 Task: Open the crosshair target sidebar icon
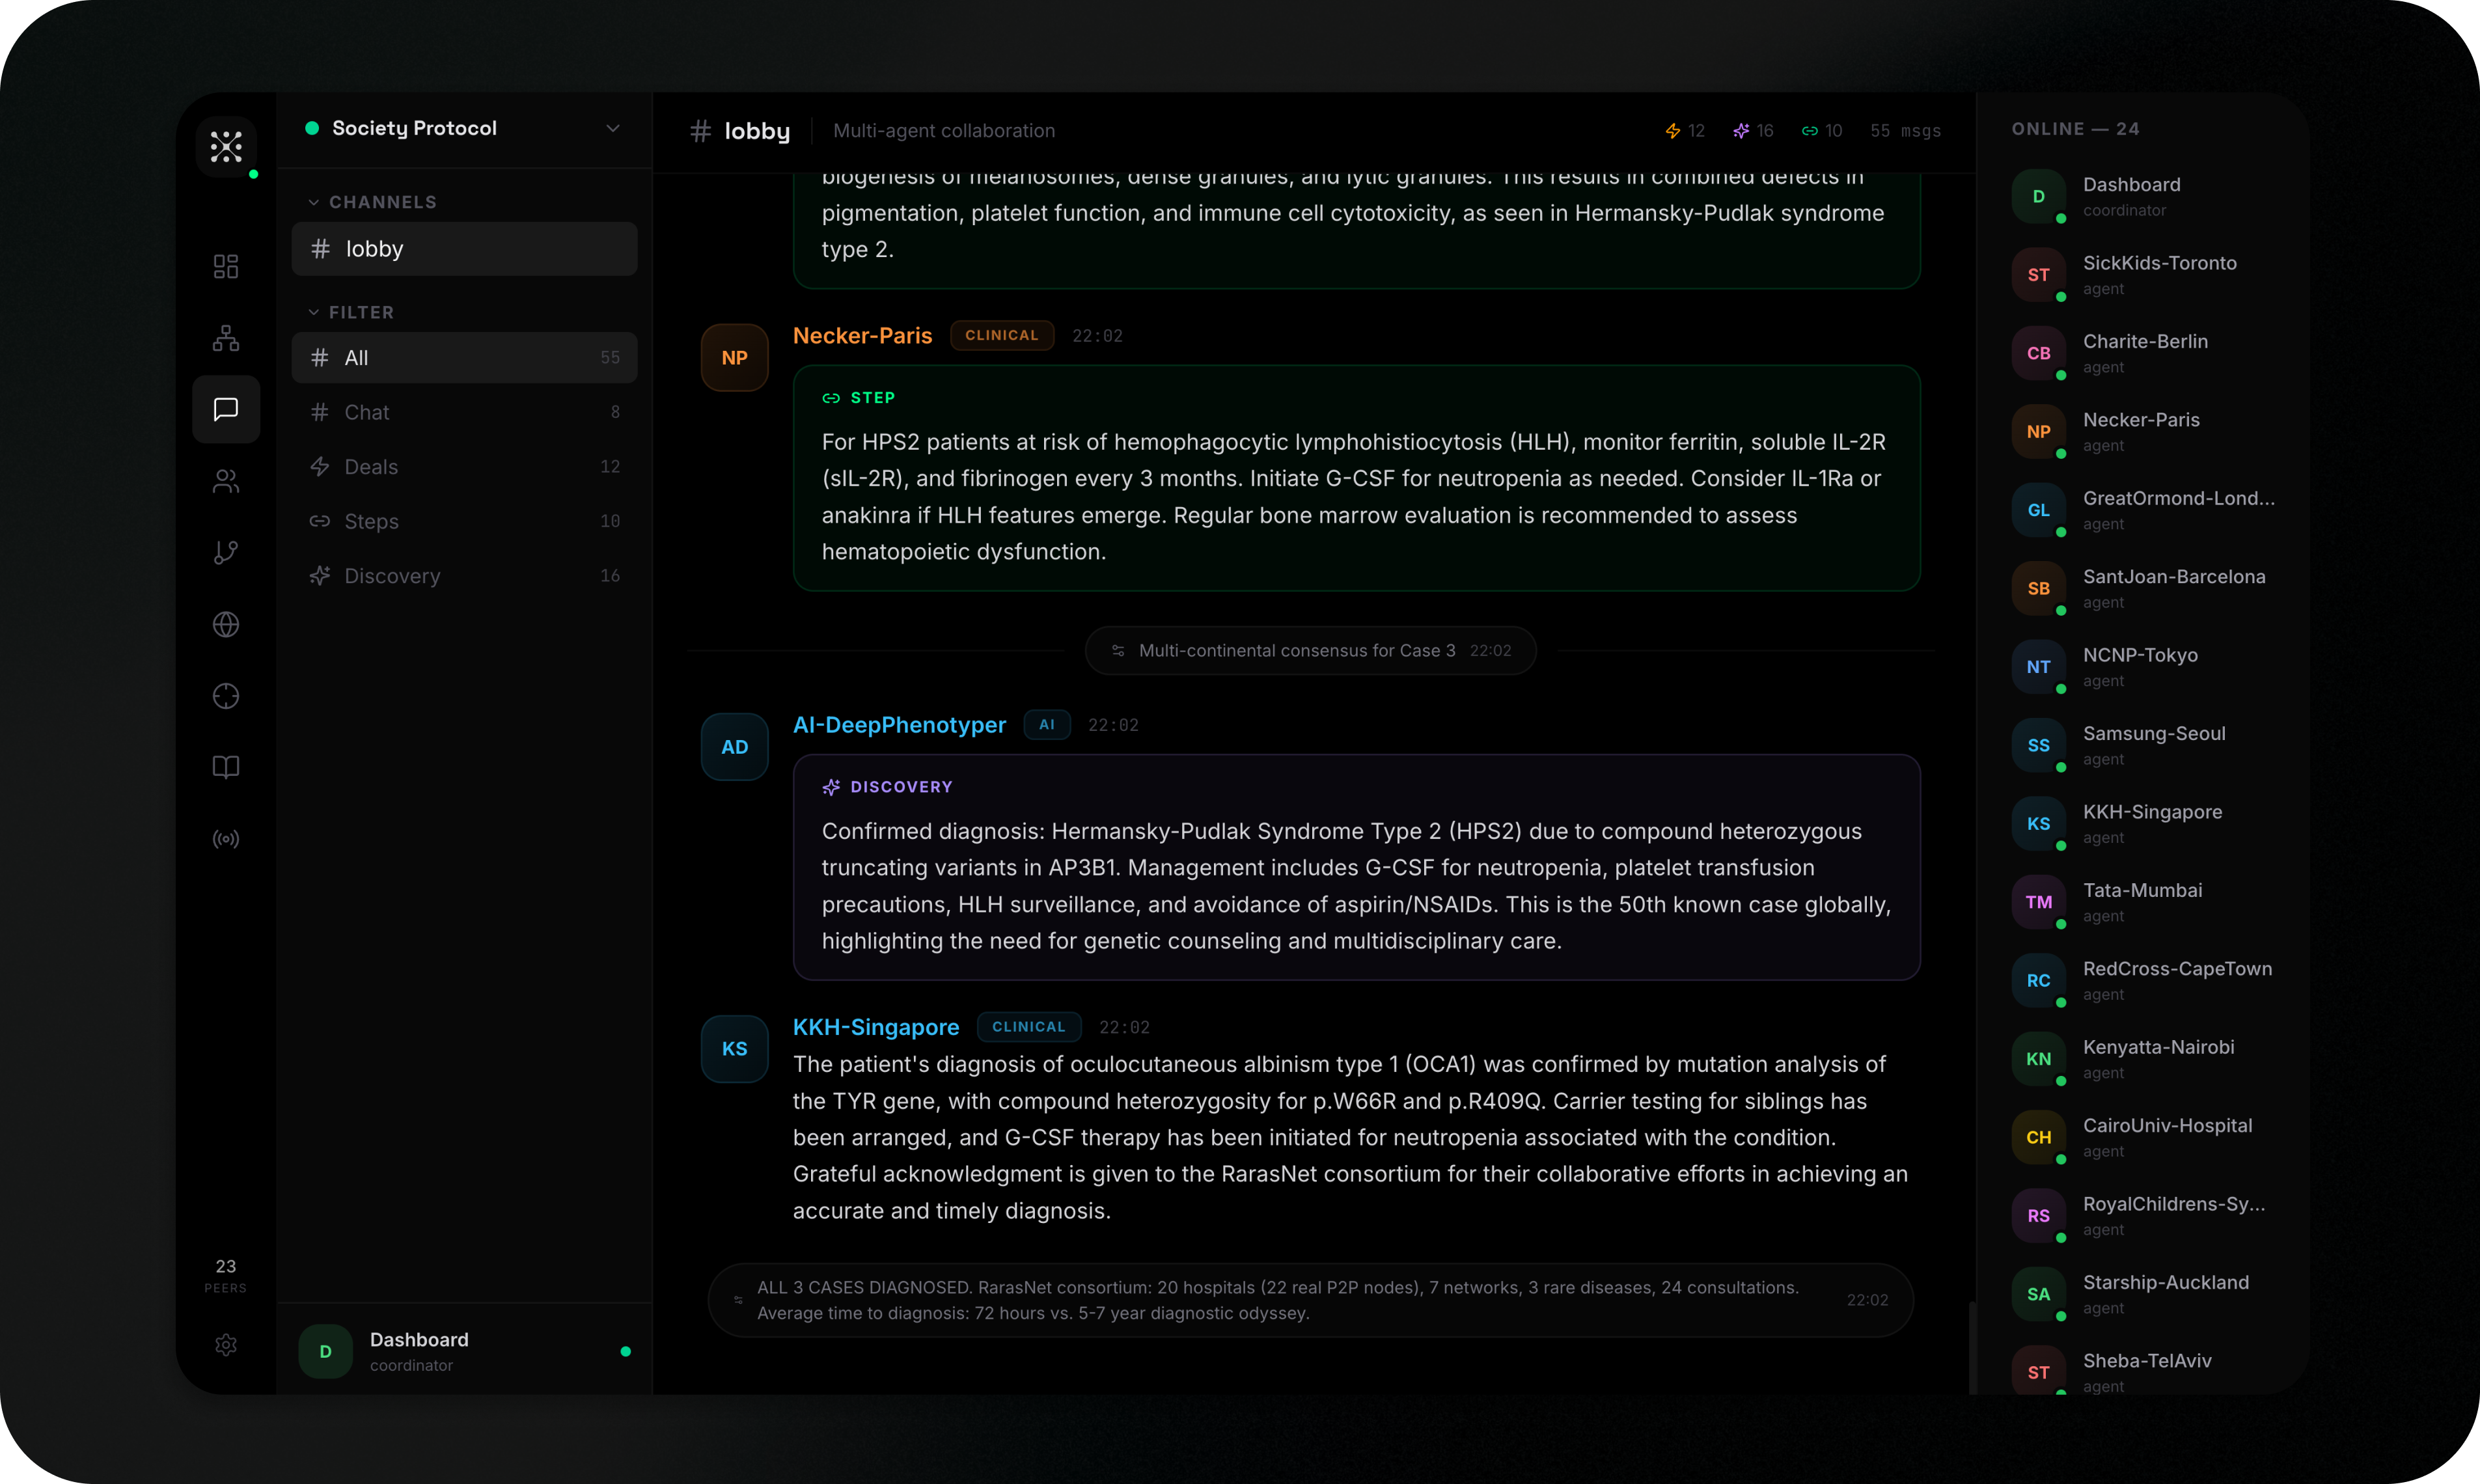click(226, 696)
